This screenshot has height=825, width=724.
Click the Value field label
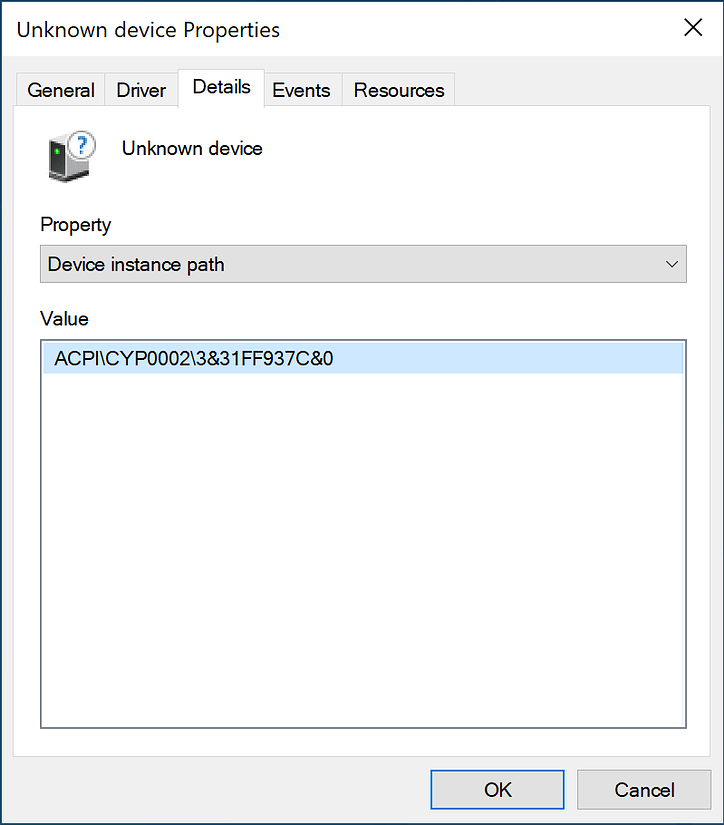(64, 319)
